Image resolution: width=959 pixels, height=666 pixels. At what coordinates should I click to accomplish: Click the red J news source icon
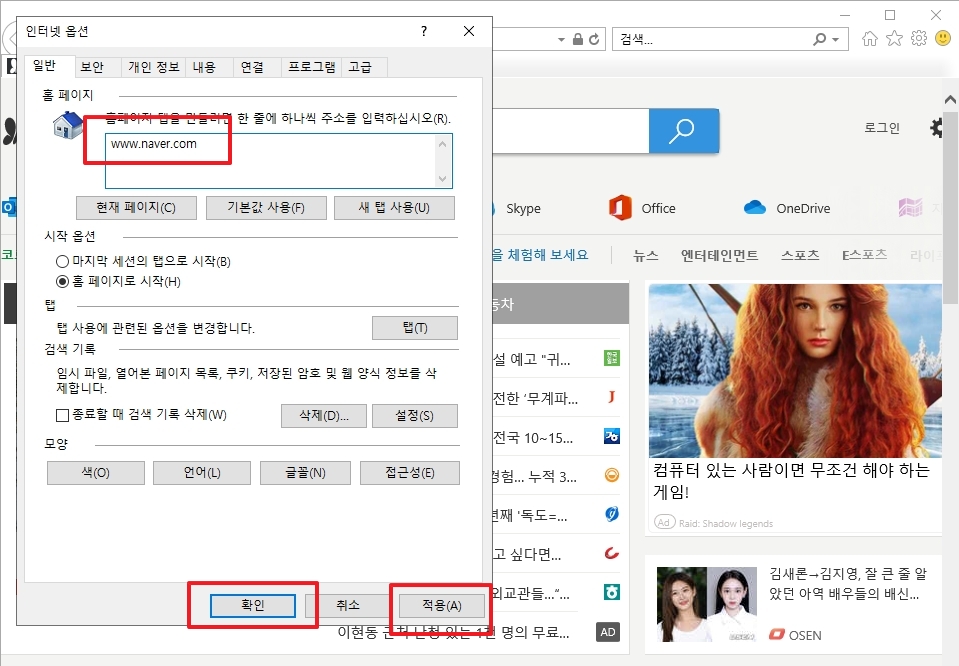(x=612, y=397)
